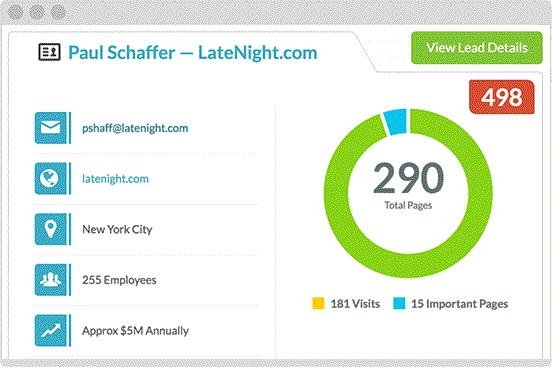Select the blue segment of donut chart
Viewport: 552px width, 368px height.
(x=395, y=122)
